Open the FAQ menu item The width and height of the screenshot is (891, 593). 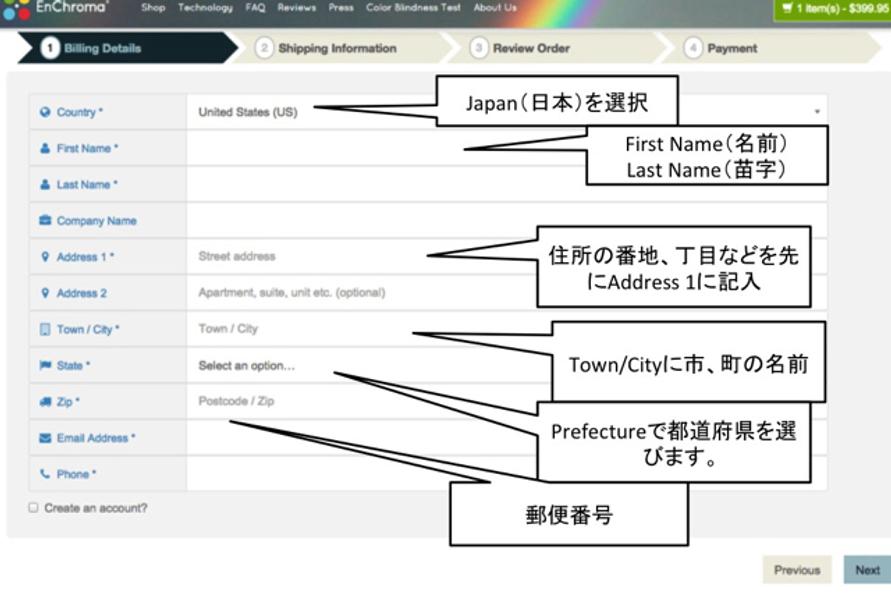coord(255,7)
